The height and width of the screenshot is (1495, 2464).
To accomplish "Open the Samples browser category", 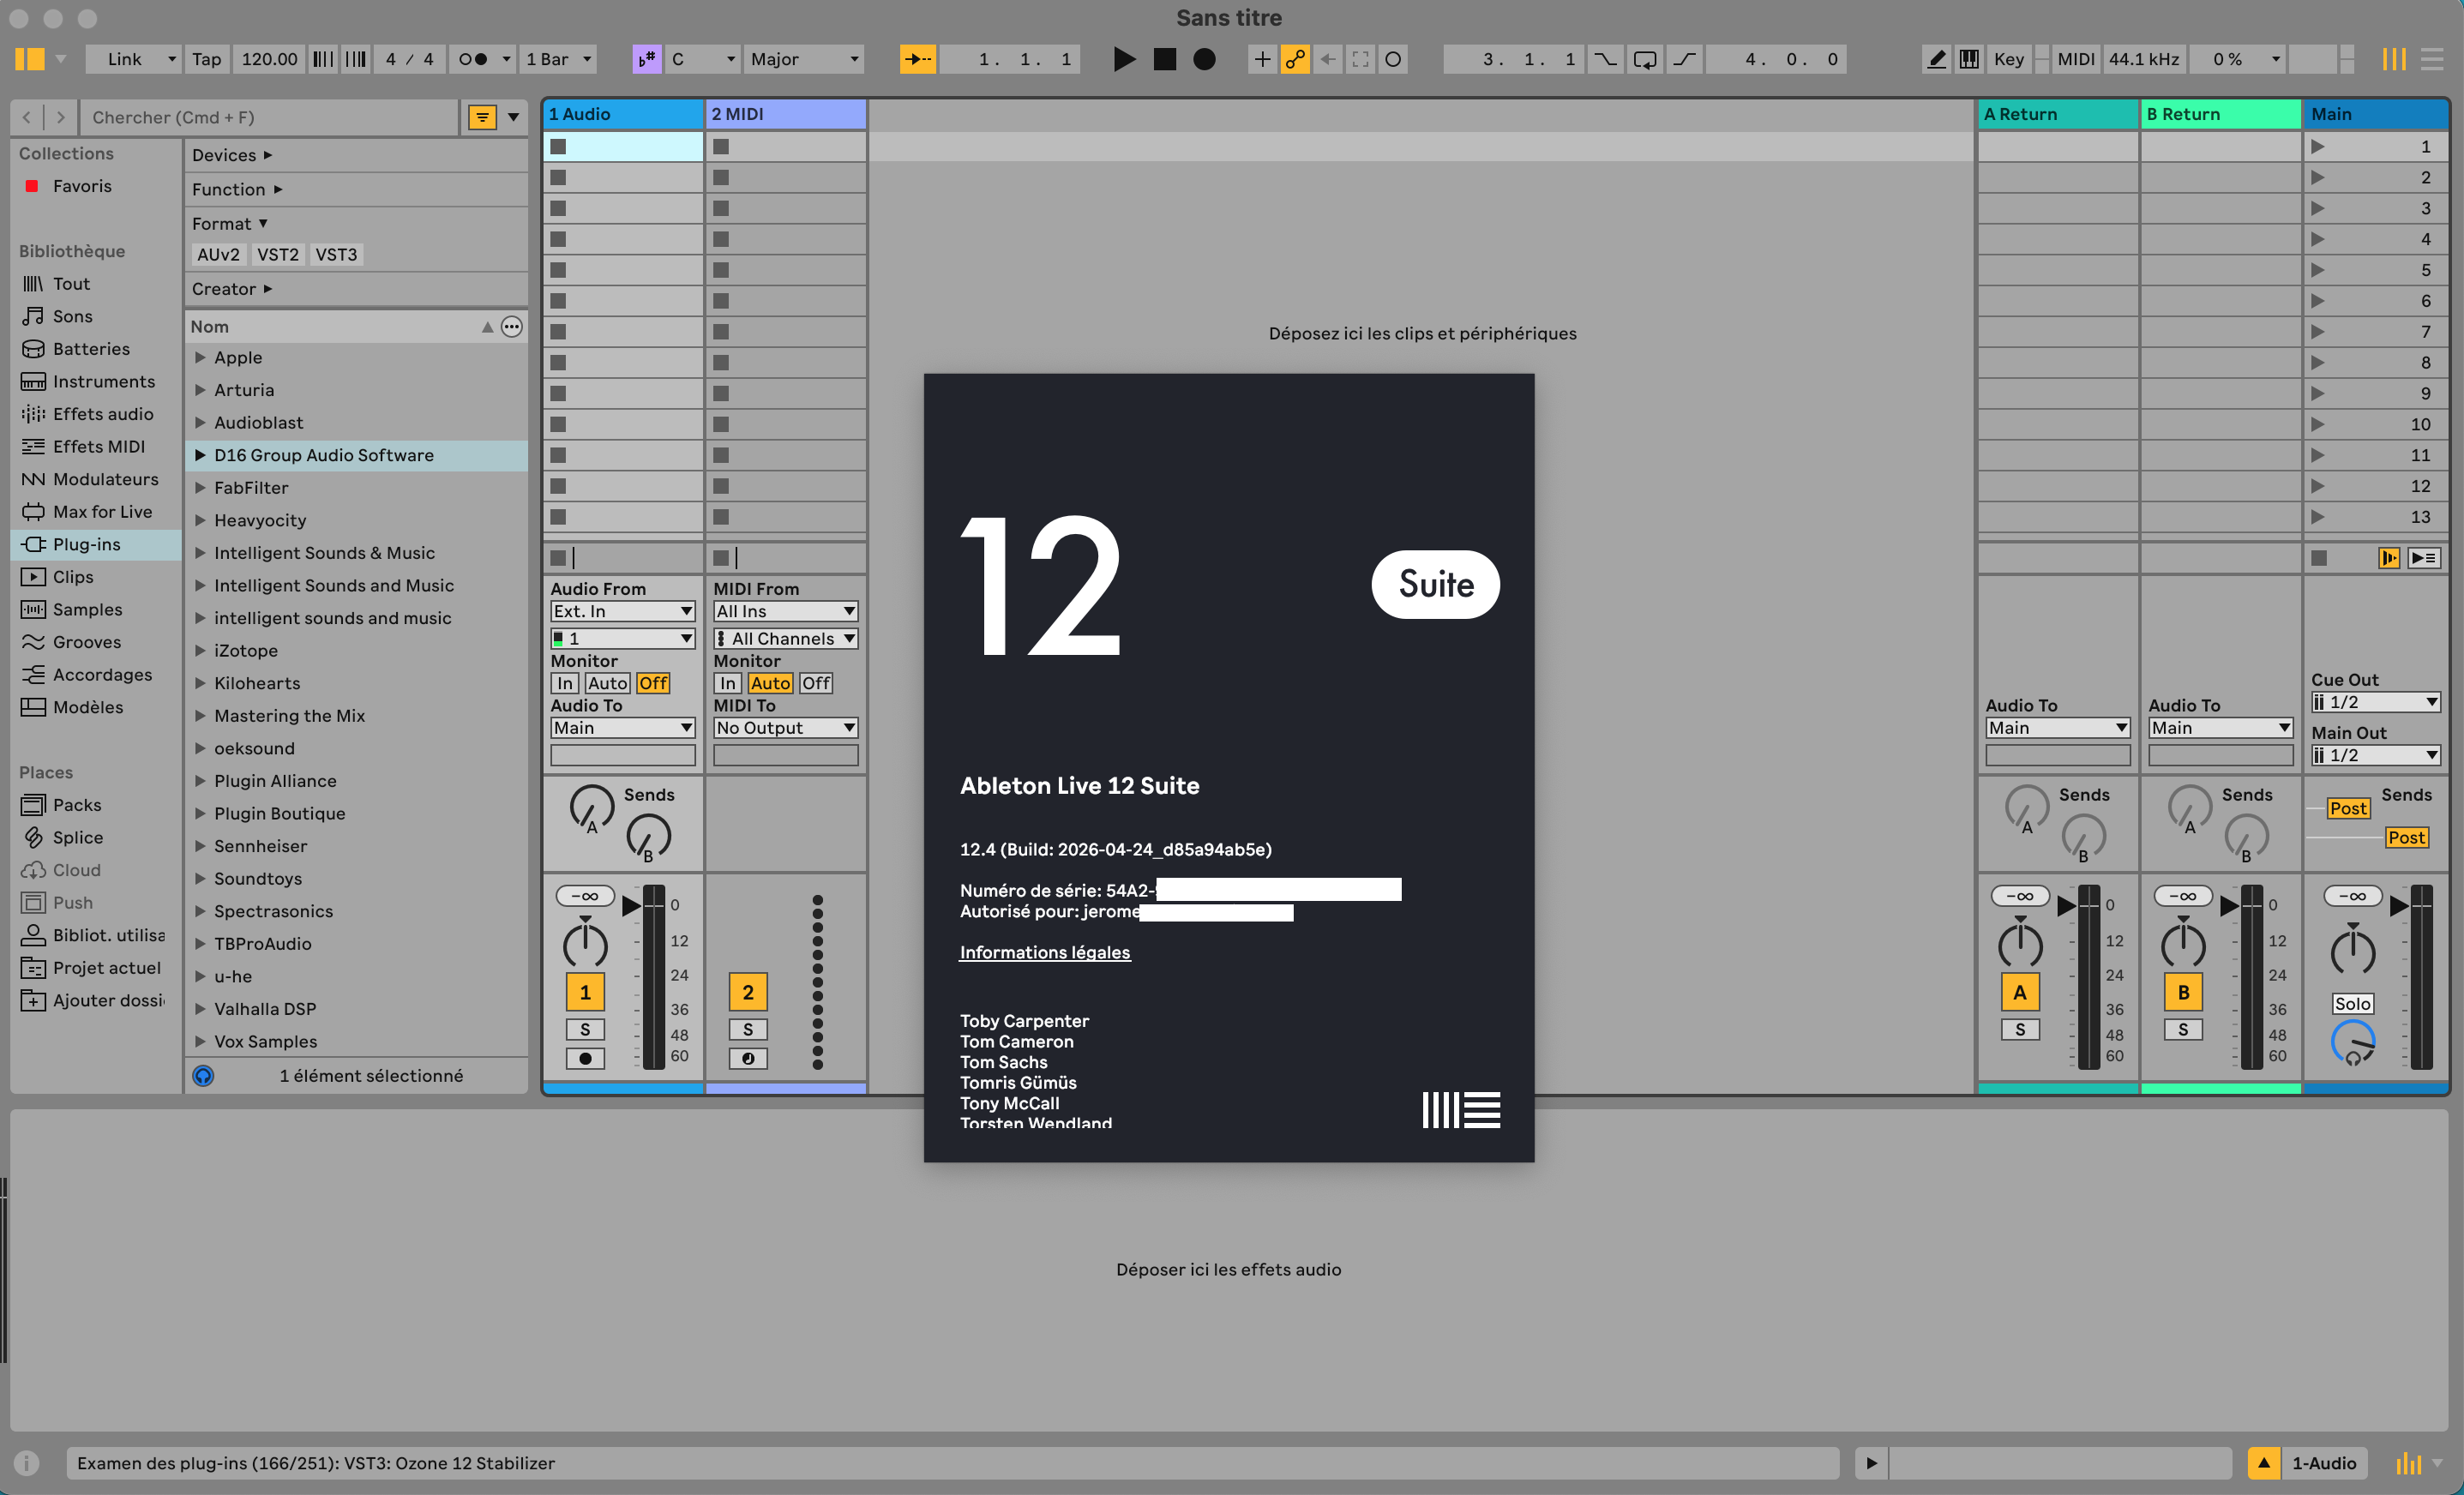I will tap(96, 609).
